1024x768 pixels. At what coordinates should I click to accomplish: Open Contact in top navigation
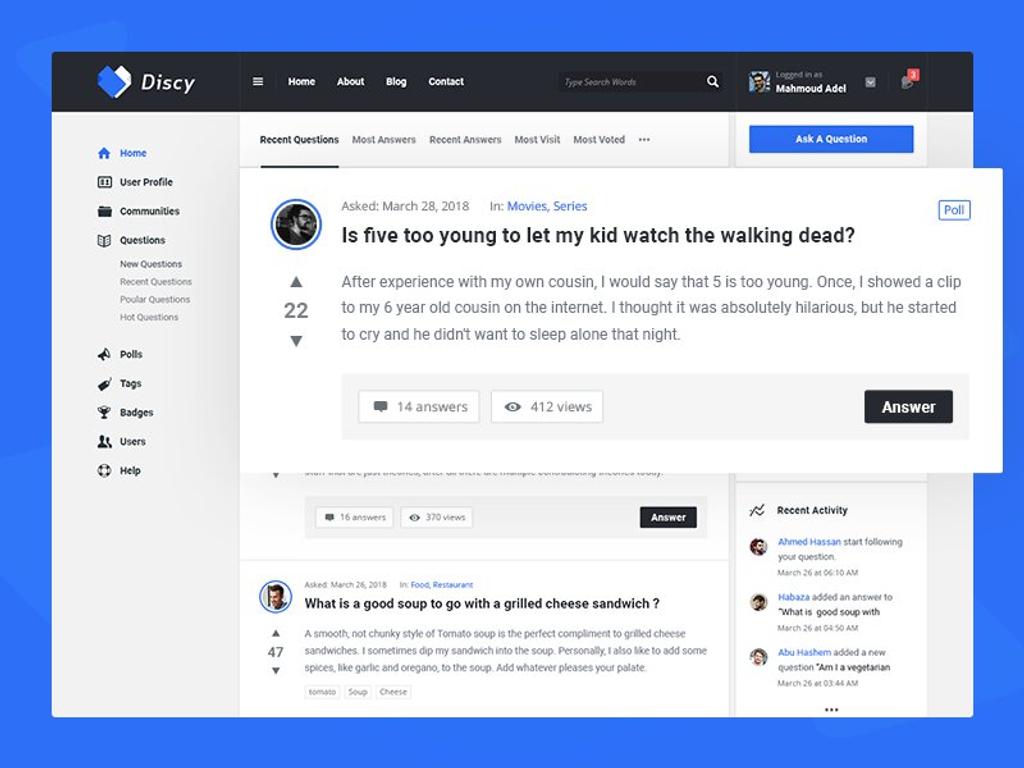tap(446, 82)
